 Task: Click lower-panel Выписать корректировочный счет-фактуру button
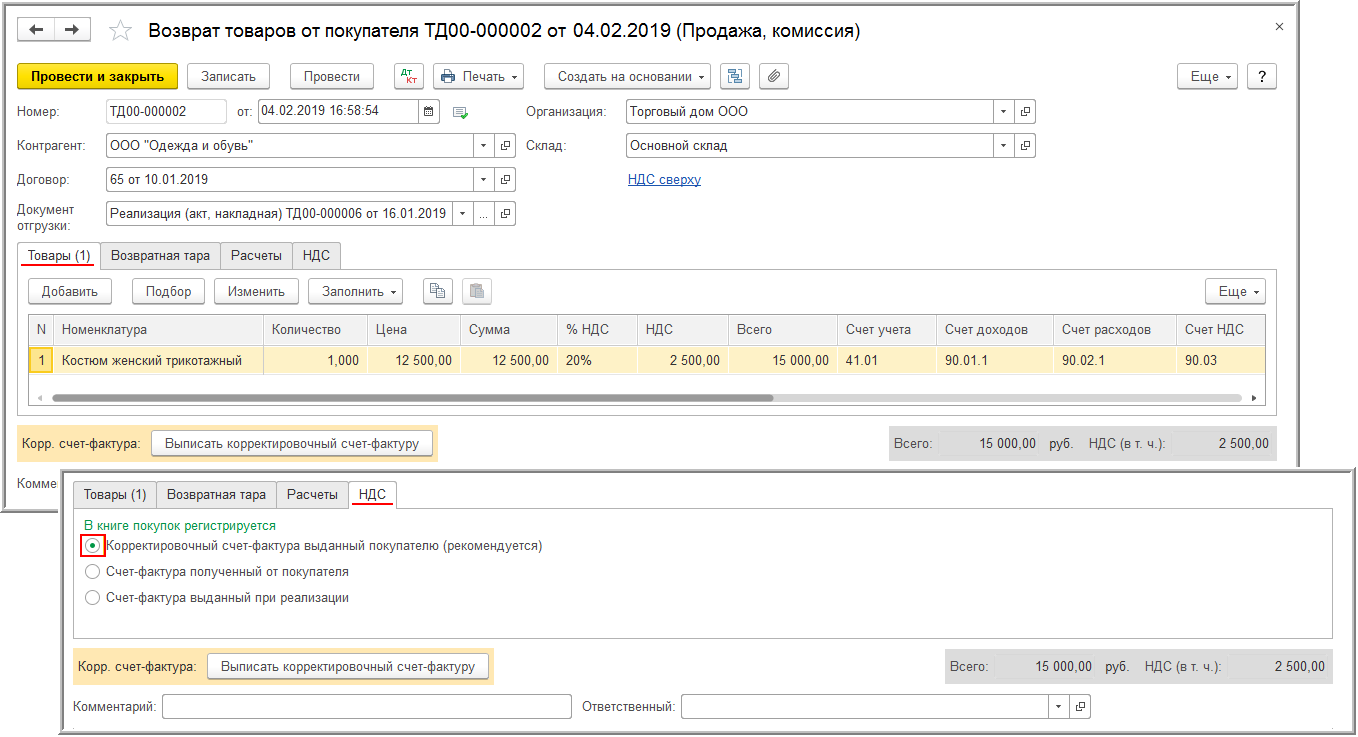[x=348, y=666]
